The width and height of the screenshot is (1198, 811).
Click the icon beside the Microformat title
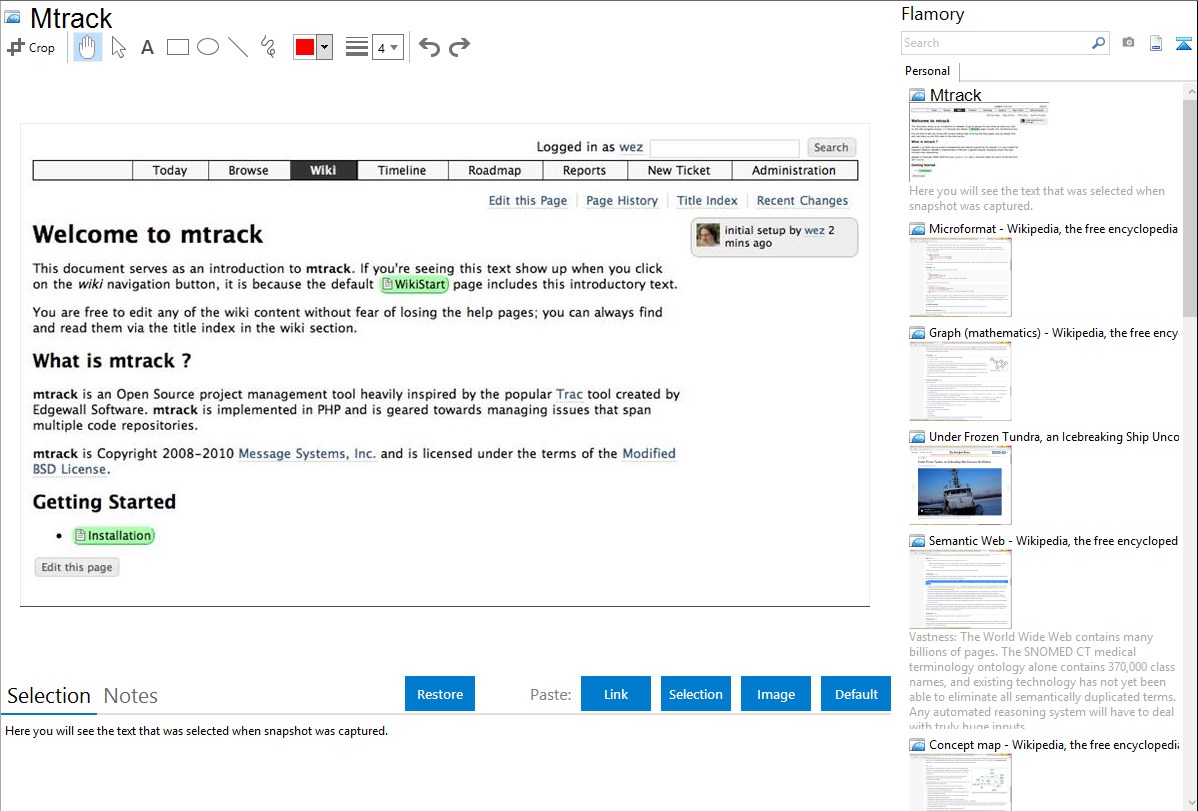point(918,229)
